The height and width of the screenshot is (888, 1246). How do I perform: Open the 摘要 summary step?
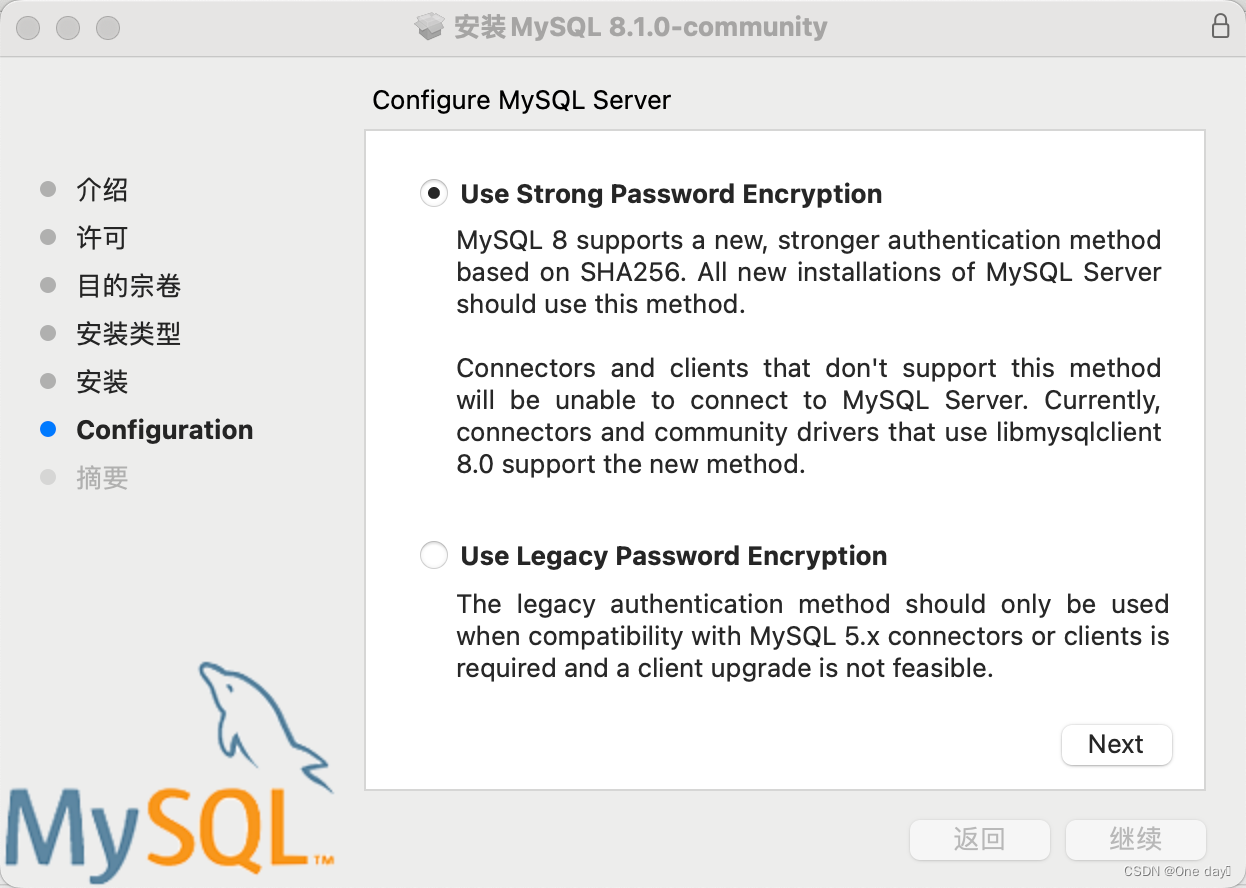(102, 478)
